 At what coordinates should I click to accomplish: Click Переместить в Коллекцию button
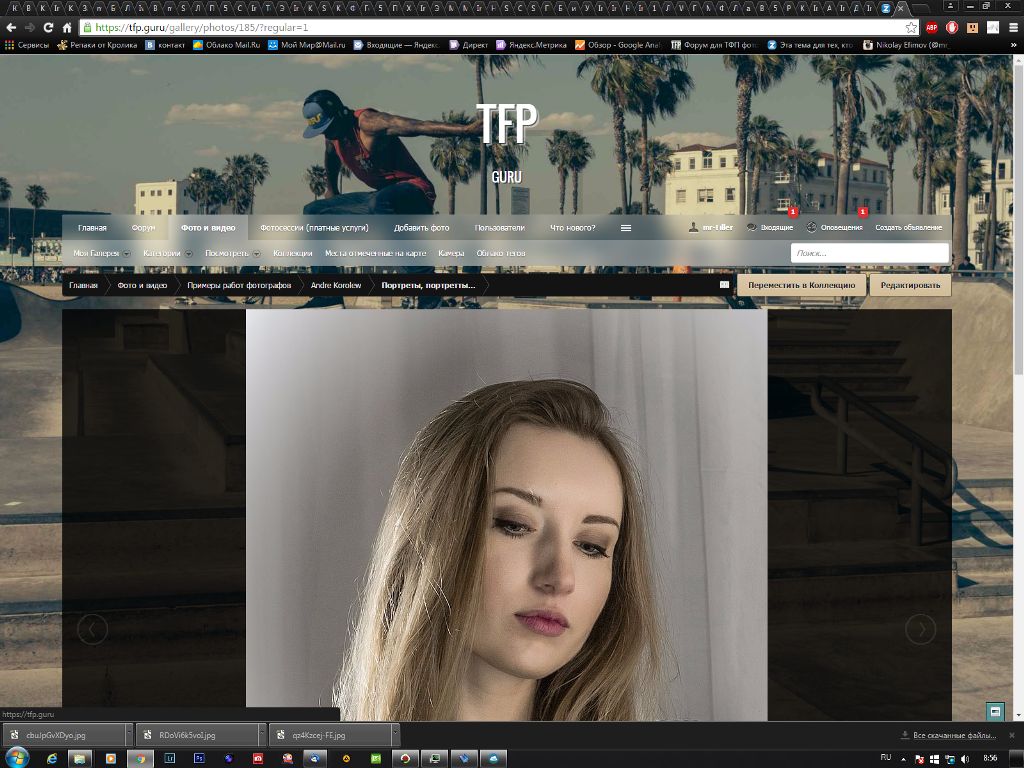(801, 285)
